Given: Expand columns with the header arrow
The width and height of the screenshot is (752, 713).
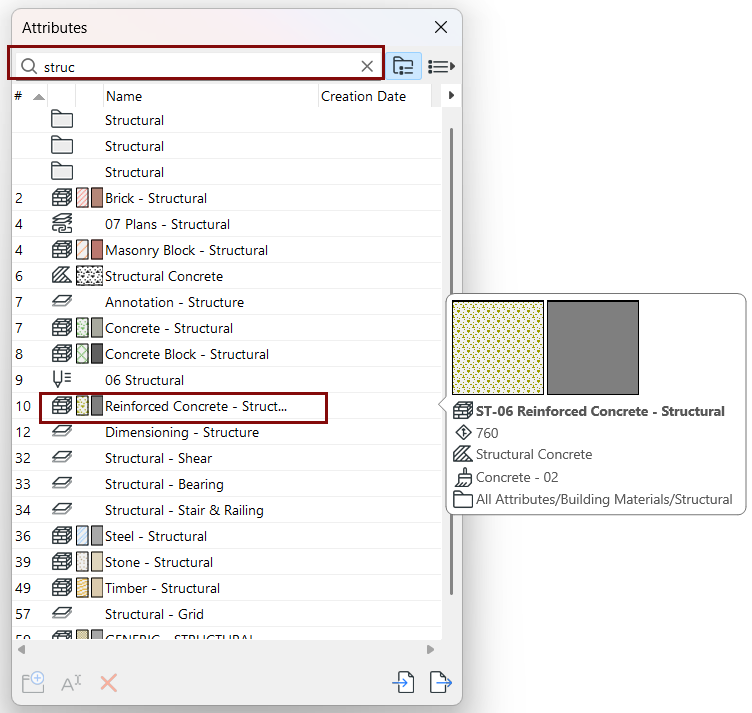Looking at the screenshot, I should click(x=451, y=95).
